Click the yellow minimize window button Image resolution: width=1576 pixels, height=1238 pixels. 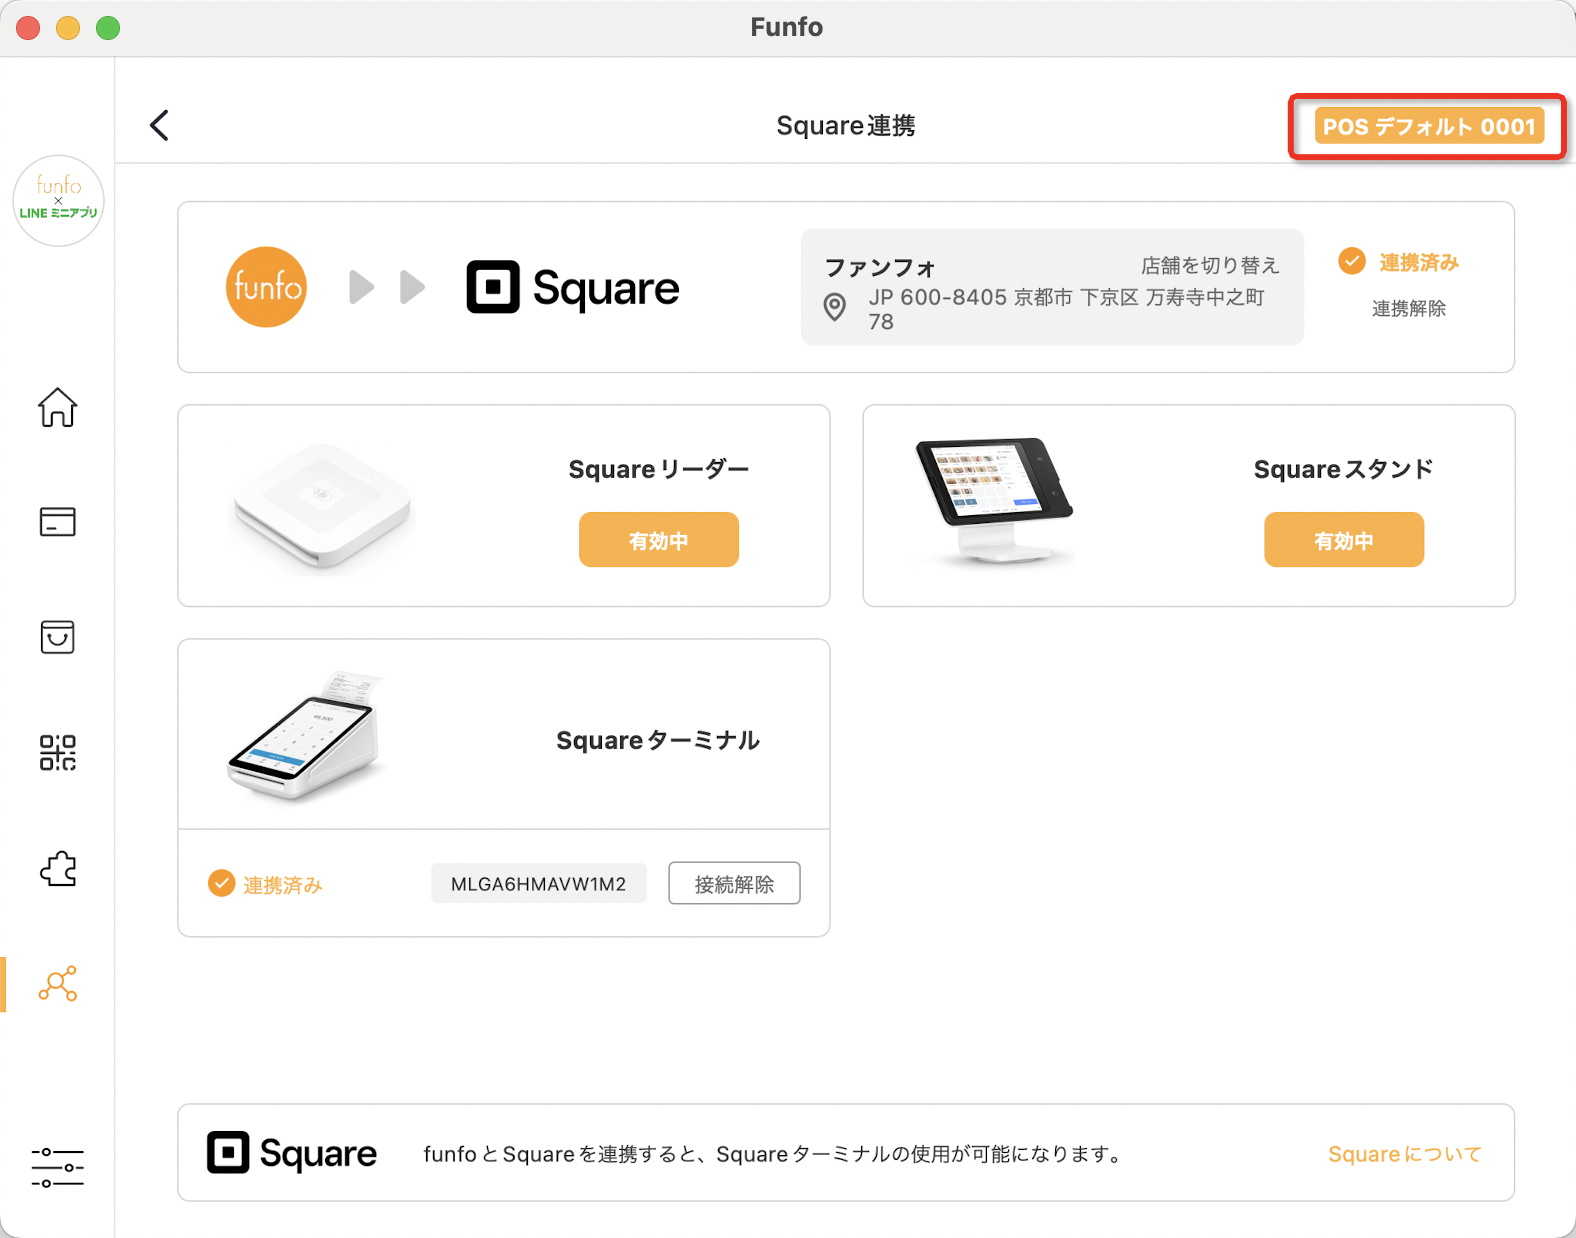click(x=68, y=28)
